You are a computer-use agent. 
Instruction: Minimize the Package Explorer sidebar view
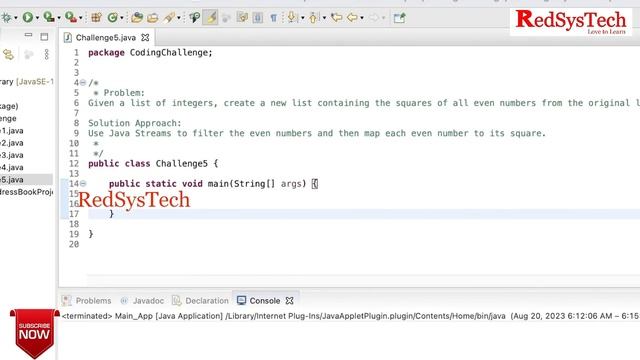coord(28,36)
